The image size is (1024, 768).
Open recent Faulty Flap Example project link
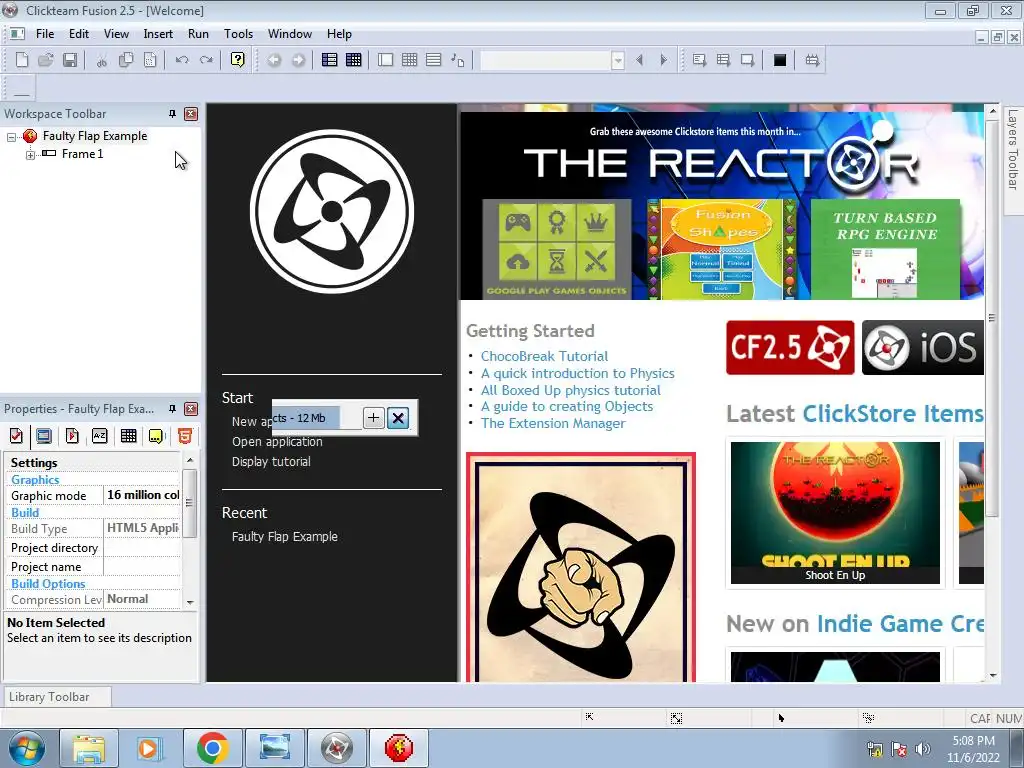point(285,537)
